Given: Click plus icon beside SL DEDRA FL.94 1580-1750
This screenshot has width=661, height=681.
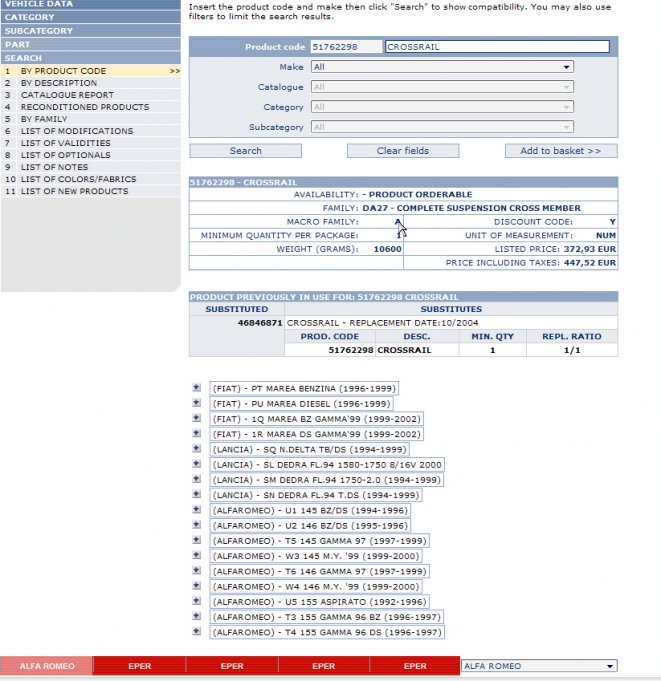Looking at the screenshot, I should click(197, 464).
